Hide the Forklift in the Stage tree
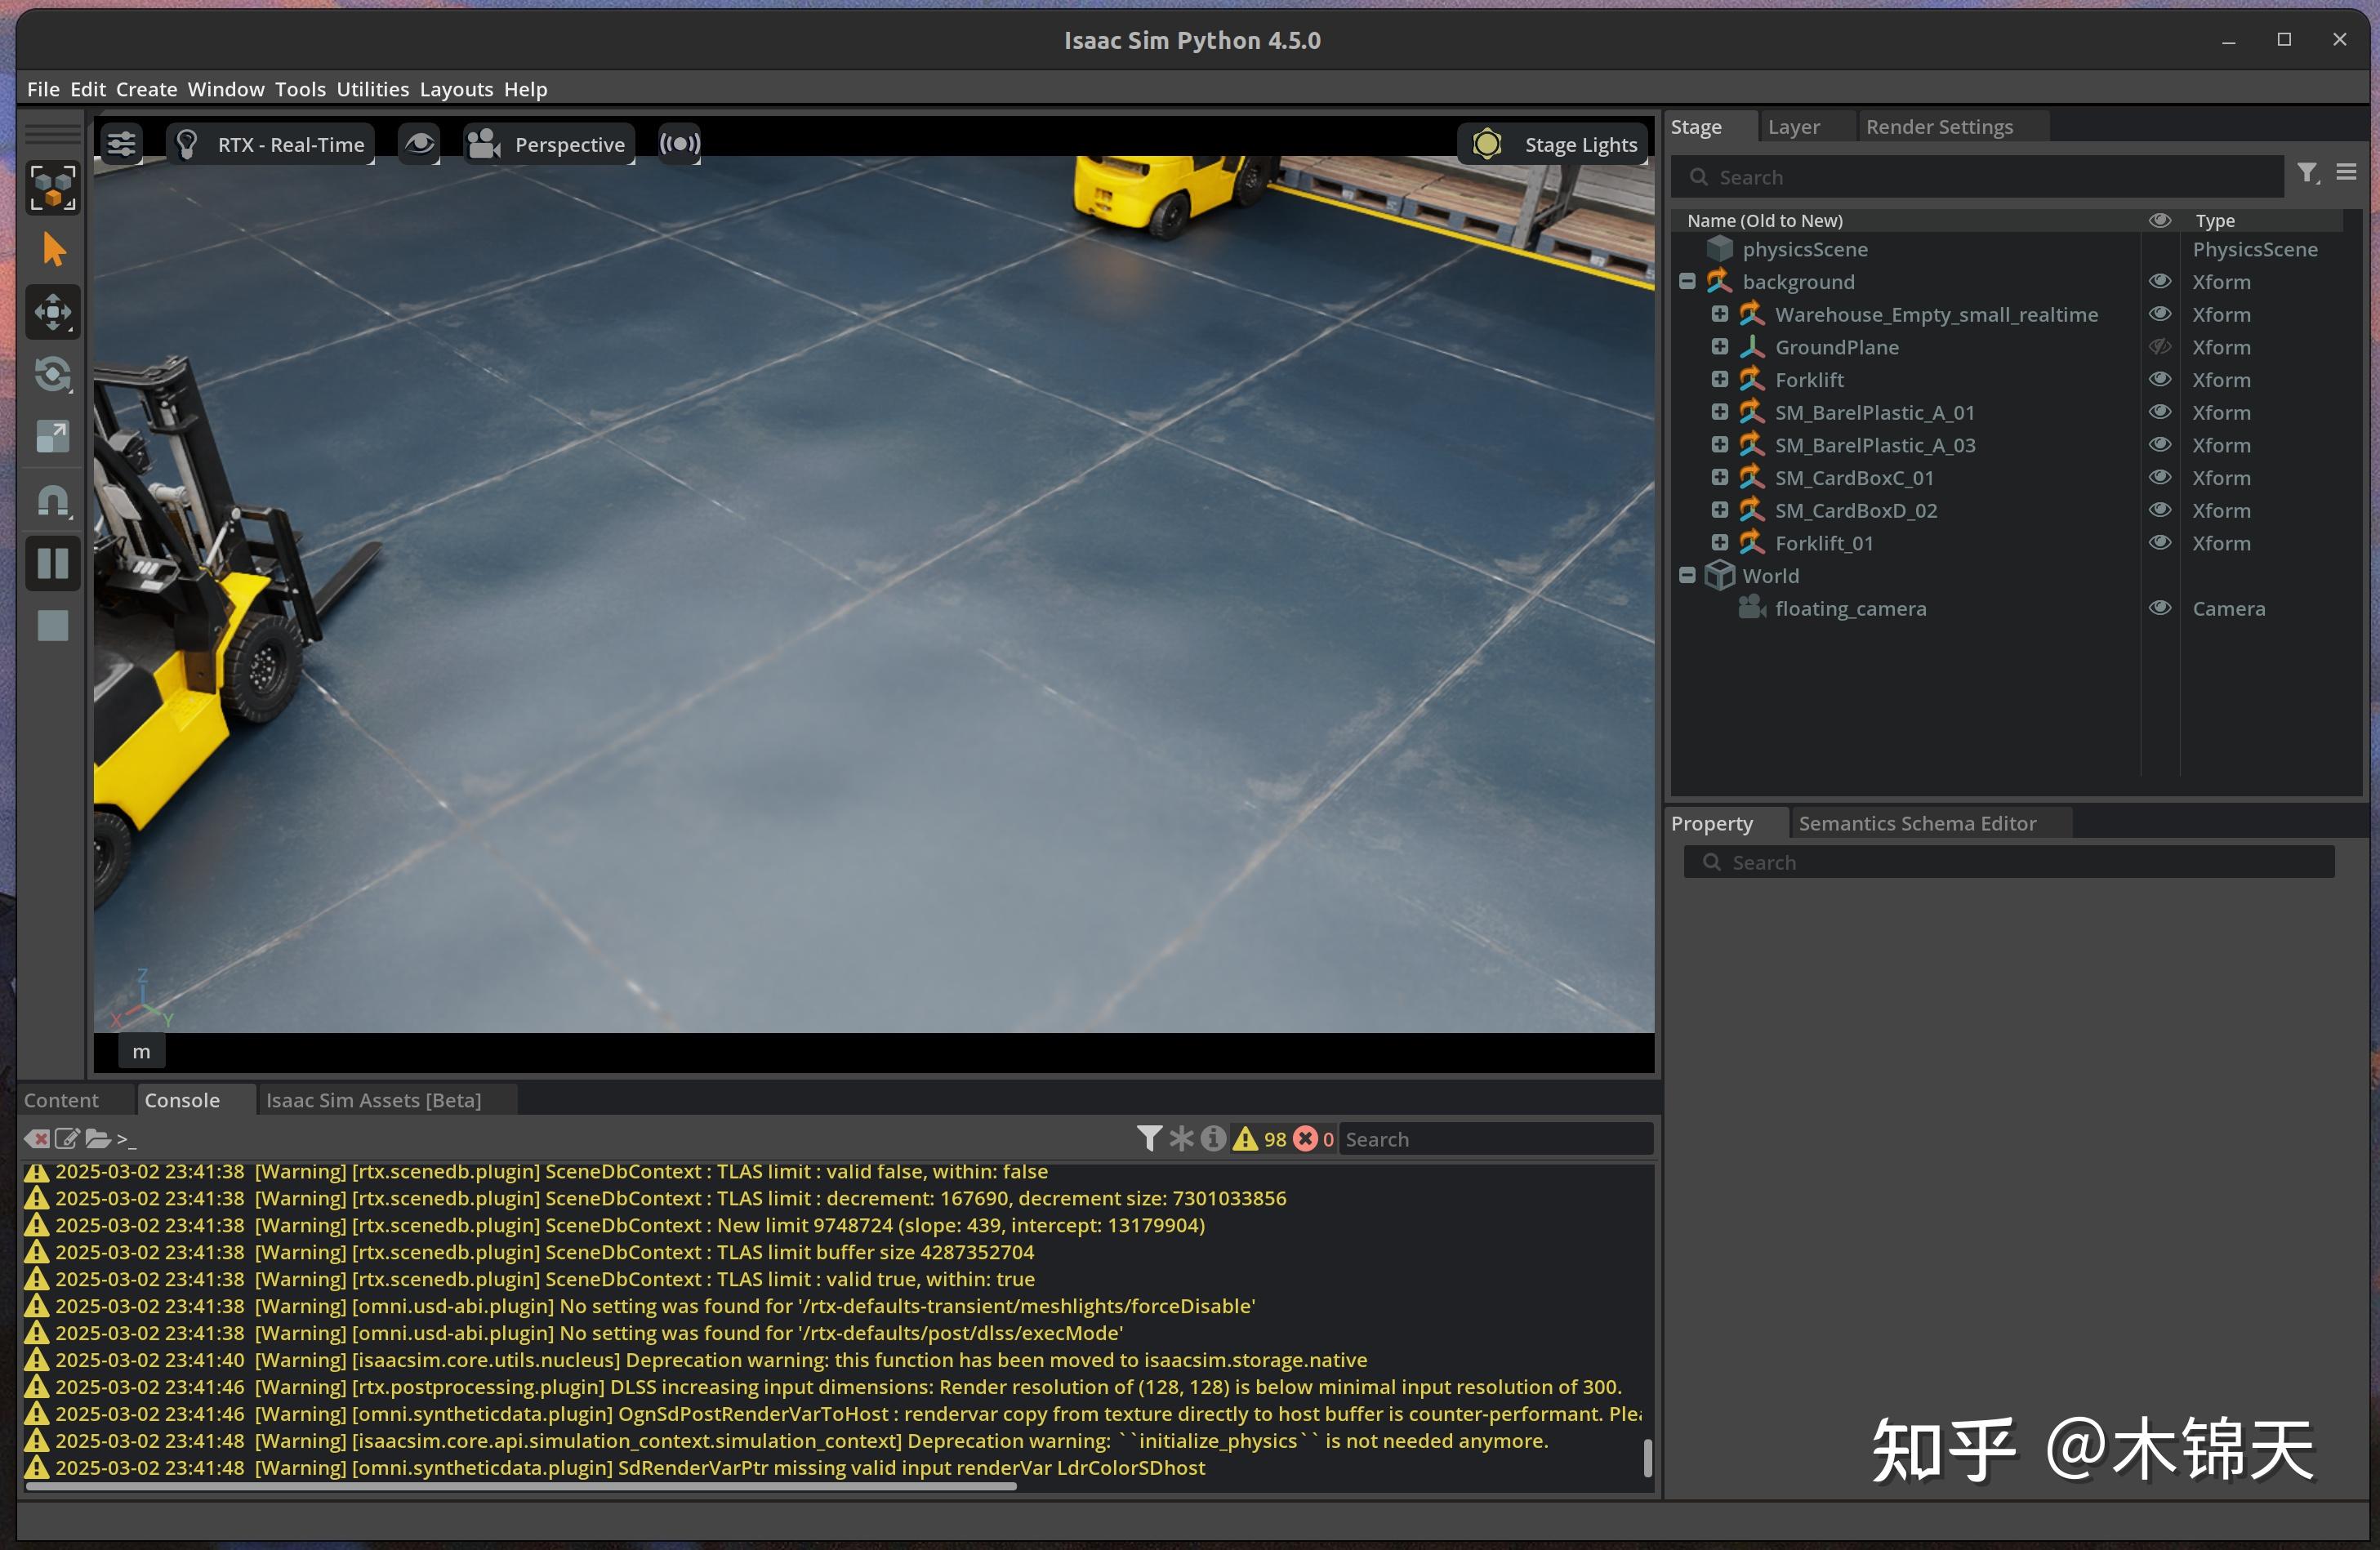2380x1550 pixels. (x=2160, y=380)
